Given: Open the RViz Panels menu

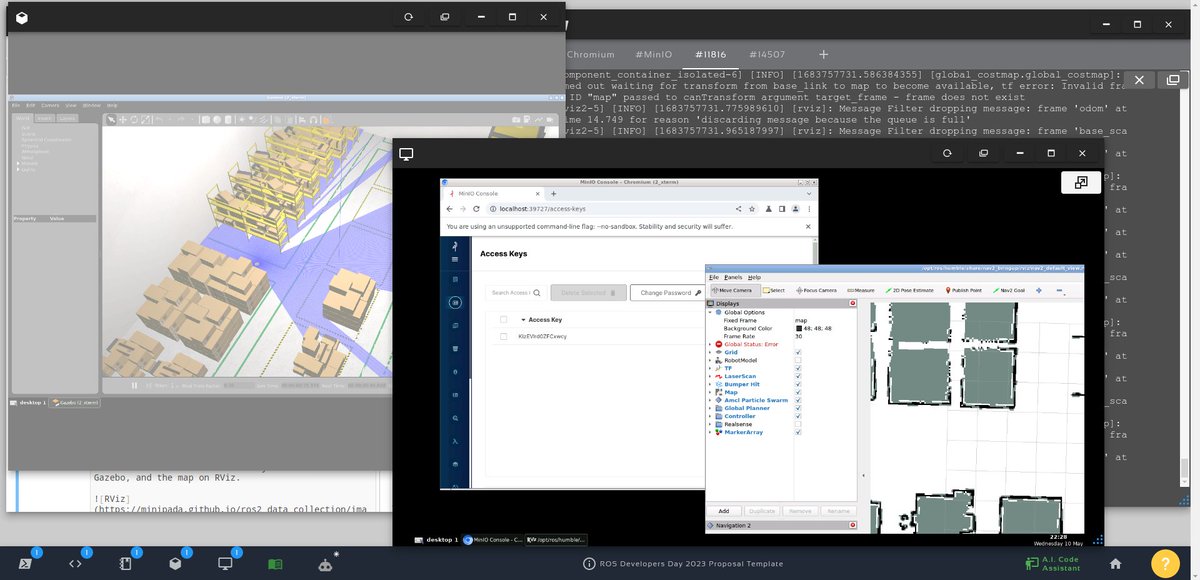Looking at the screenshot, I should 733,277.
